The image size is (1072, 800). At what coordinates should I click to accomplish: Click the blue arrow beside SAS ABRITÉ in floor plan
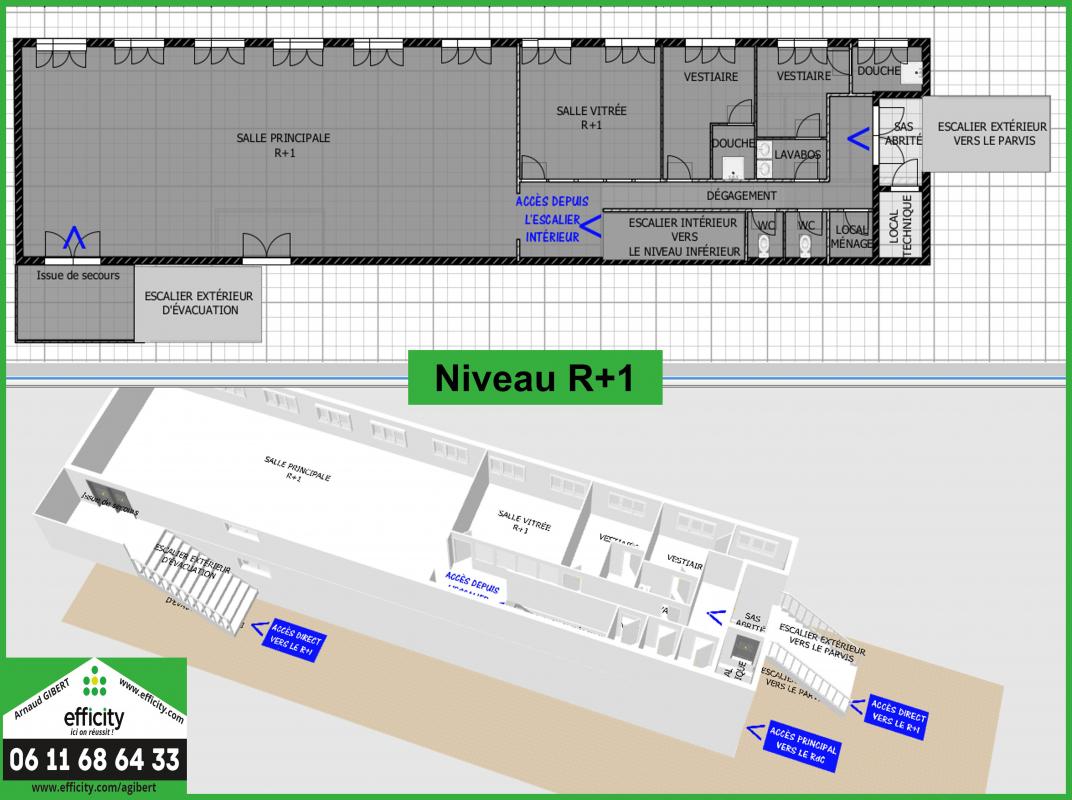[857, 138]
